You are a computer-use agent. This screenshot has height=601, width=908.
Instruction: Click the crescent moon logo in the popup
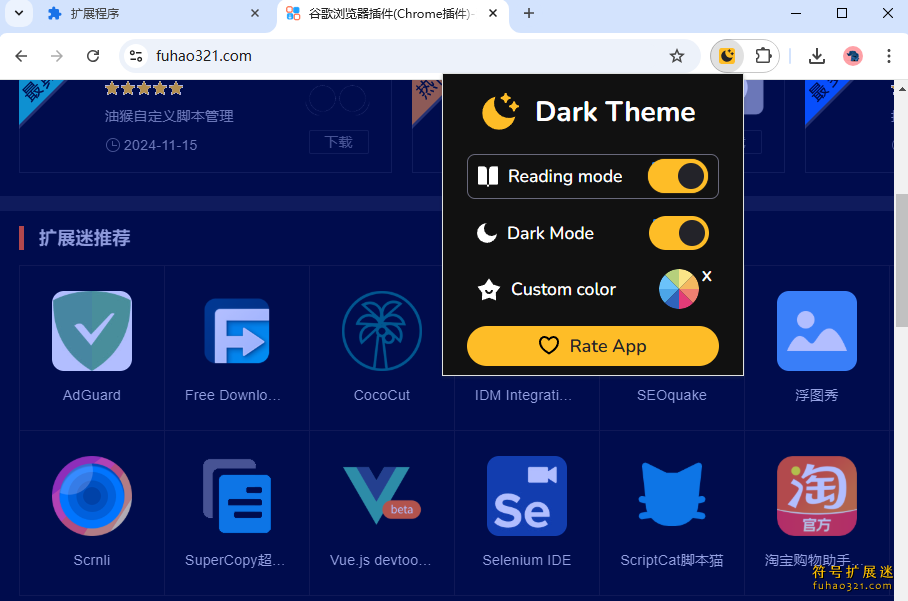coord(500,111)
